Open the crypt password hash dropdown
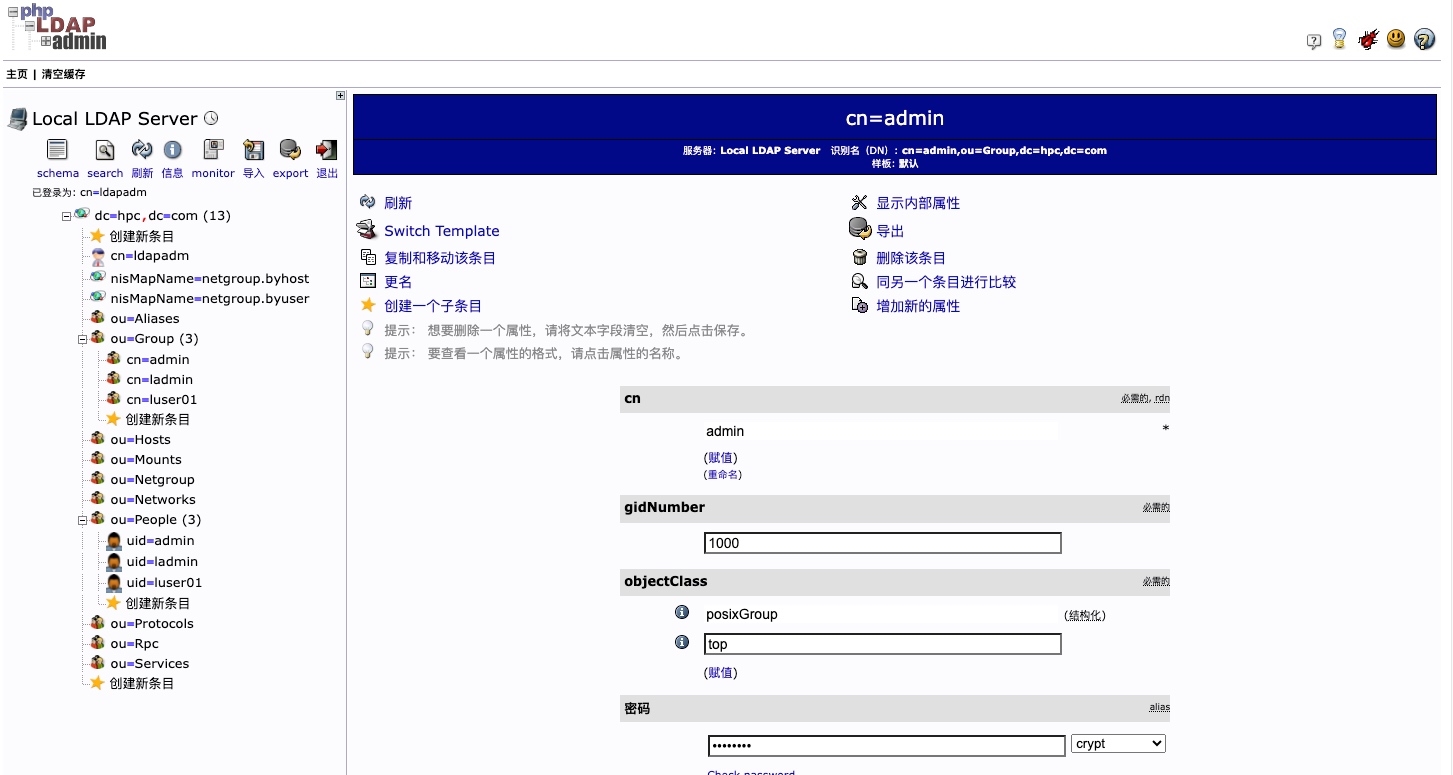This screenshot has height=775, width=1453. pos(1118,743)
